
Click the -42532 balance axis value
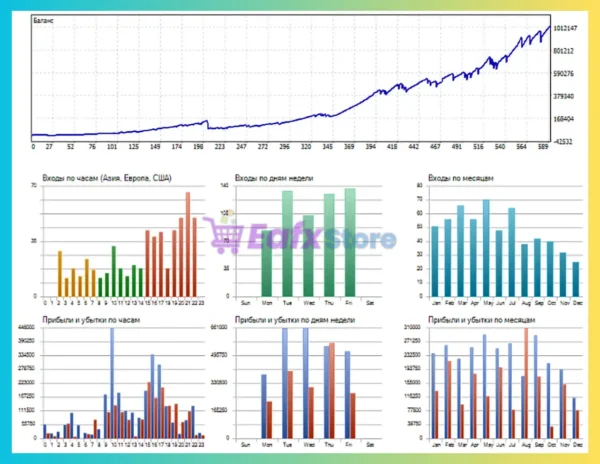click(563, 142)
